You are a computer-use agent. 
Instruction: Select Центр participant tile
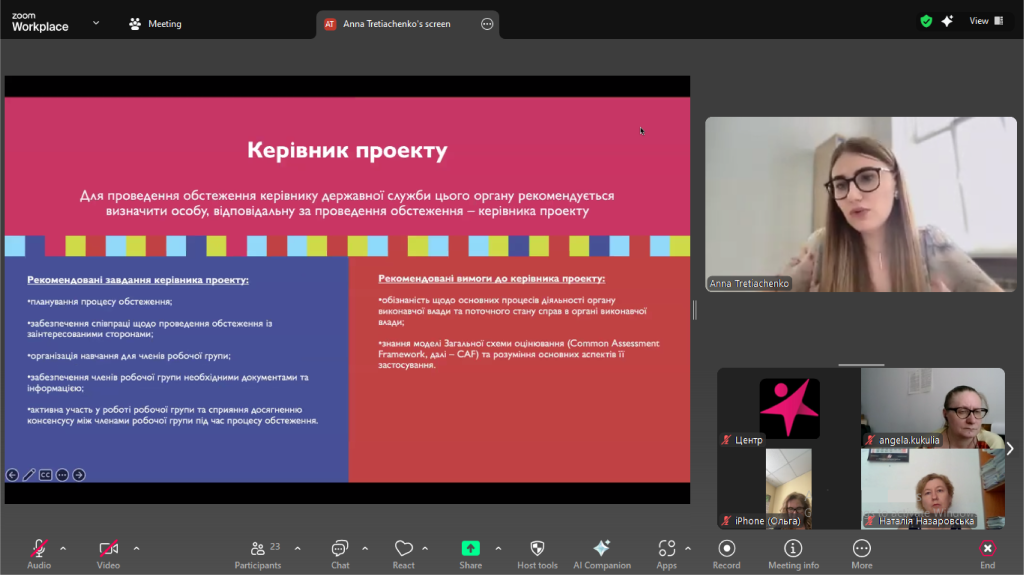click(789, 408)
